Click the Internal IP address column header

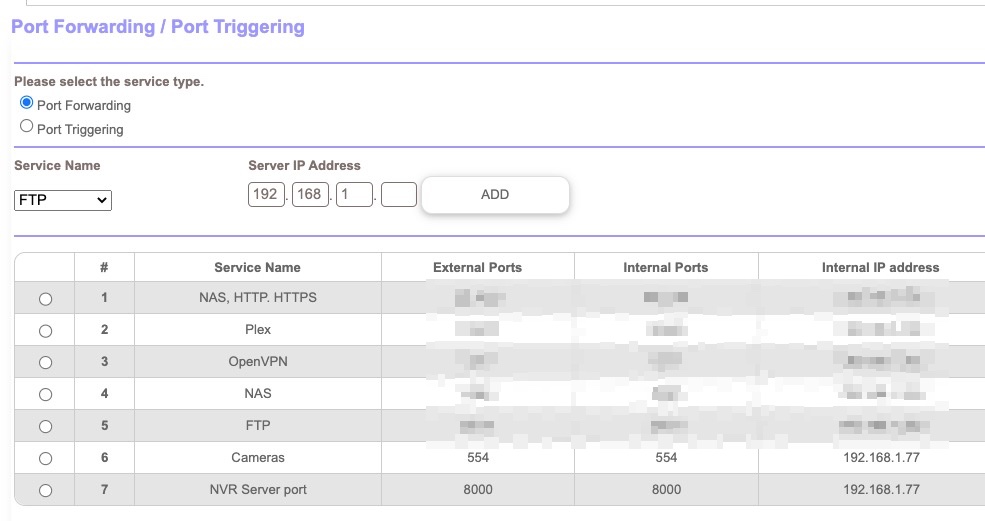880,267
